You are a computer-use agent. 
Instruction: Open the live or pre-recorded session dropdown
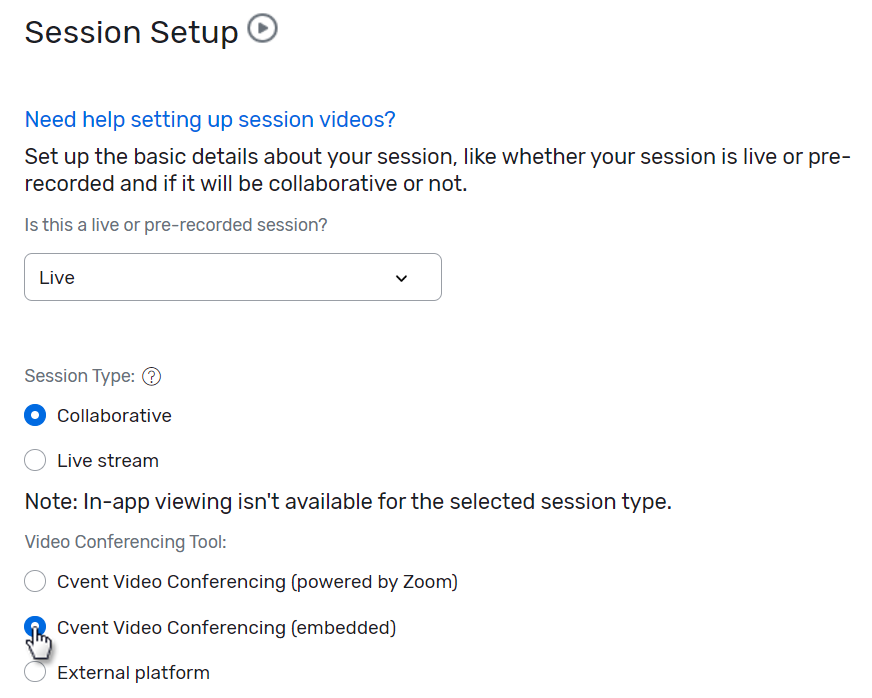[232, 277]
